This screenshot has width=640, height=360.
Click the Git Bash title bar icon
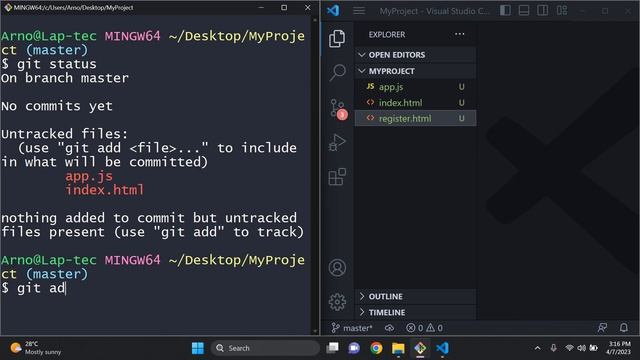point(8,7)
